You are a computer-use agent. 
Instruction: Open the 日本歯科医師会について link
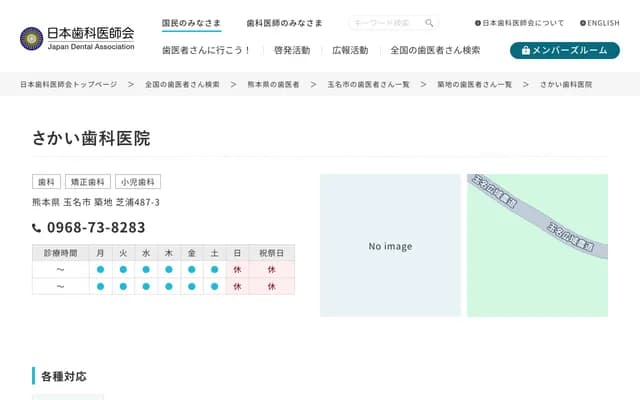pyautogui.click(x=520, y=22)
